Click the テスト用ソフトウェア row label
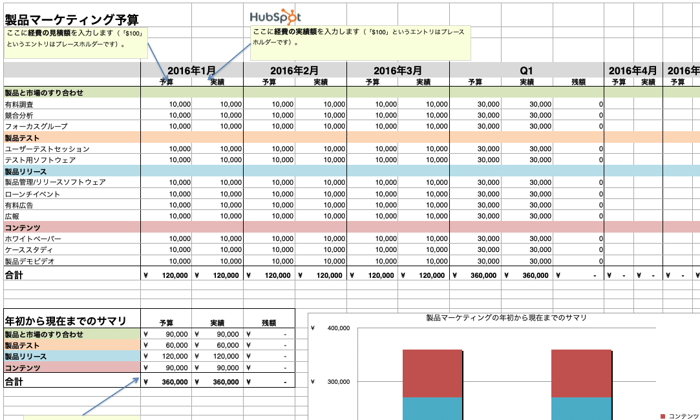 coord(40,160)
